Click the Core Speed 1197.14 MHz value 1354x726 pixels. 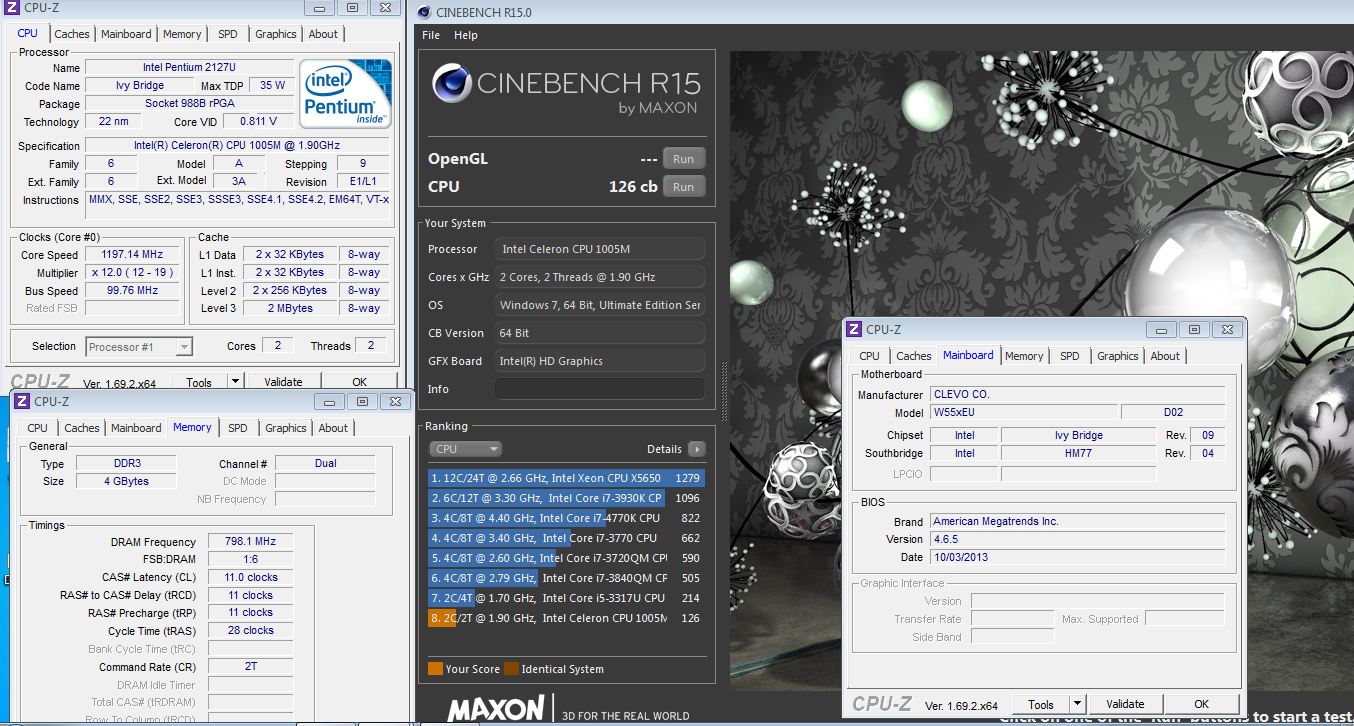tap(132, 255)
